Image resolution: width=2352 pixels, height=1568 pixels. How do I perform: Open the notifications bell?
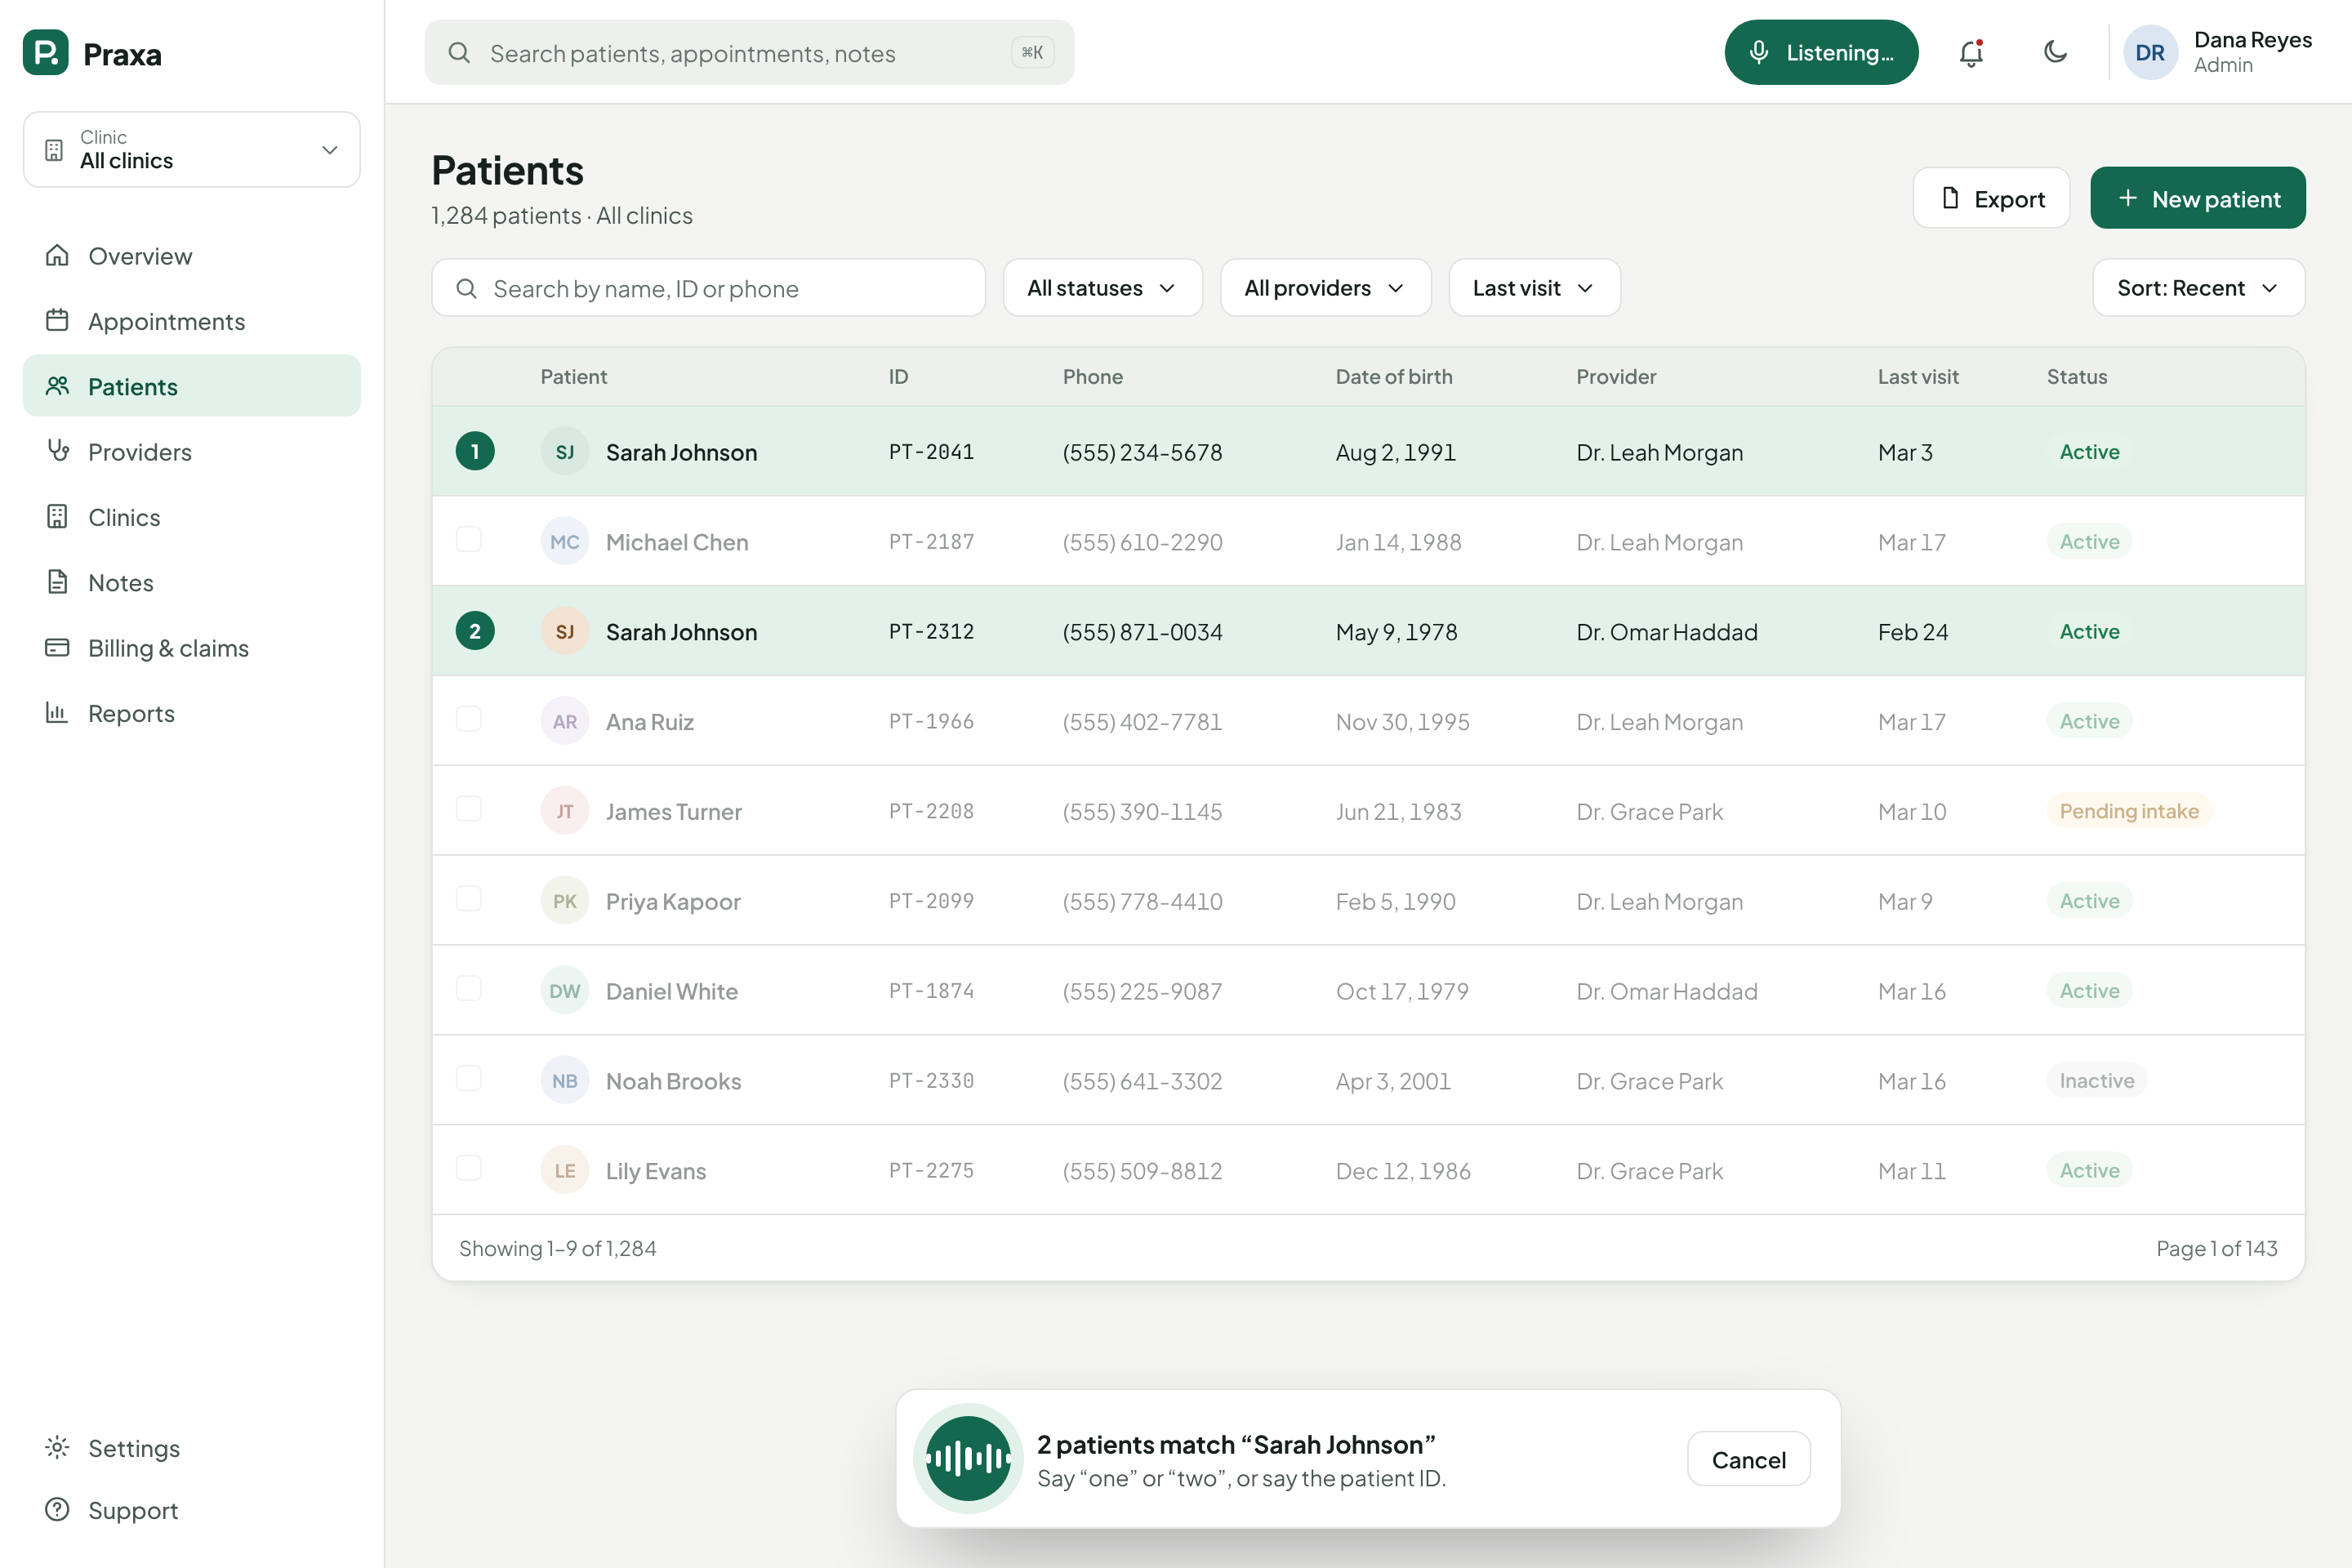pos(1971,52)
